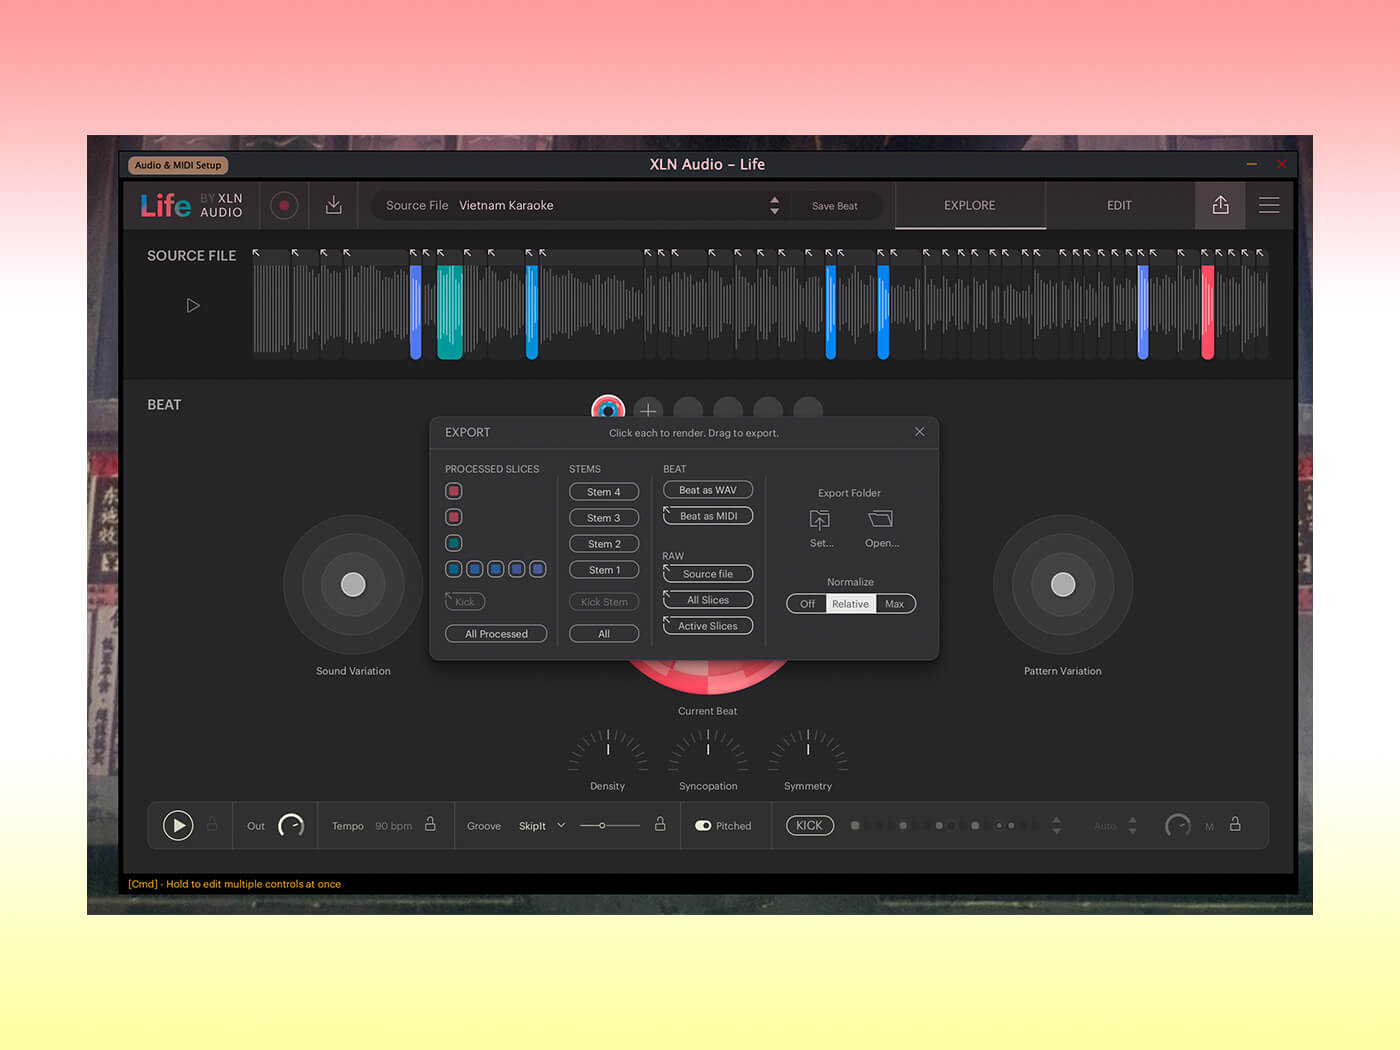Click the Auto stepper arrows
Screen dimensions: 1400x1050
1132,825
